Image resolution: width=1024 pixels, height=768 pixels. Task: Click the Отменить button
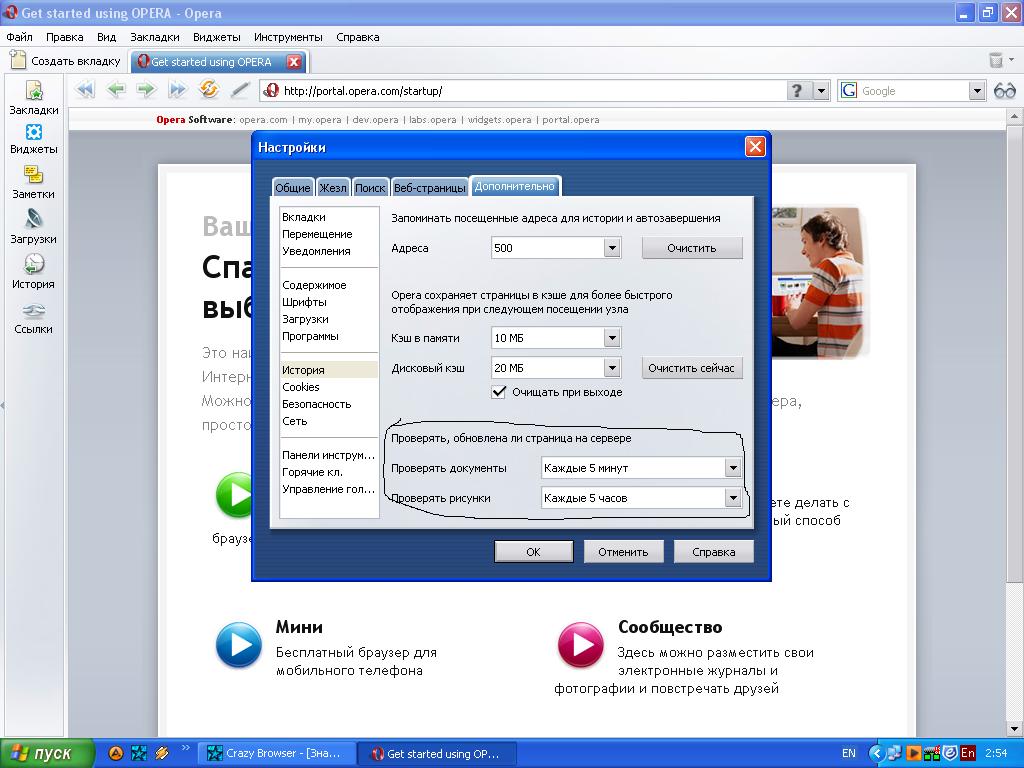point(623,552)
